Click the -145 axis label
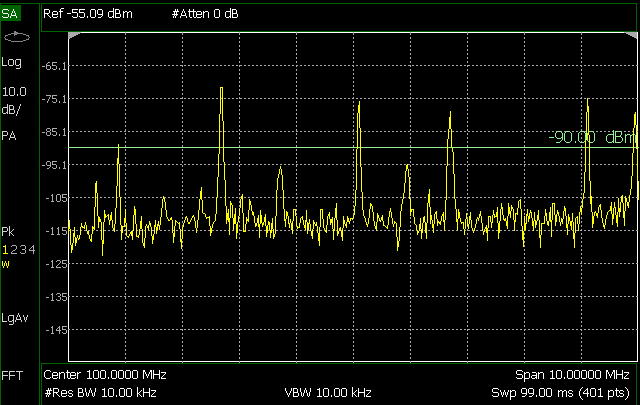This screenshot has height=405, width=640. point(57,330)
